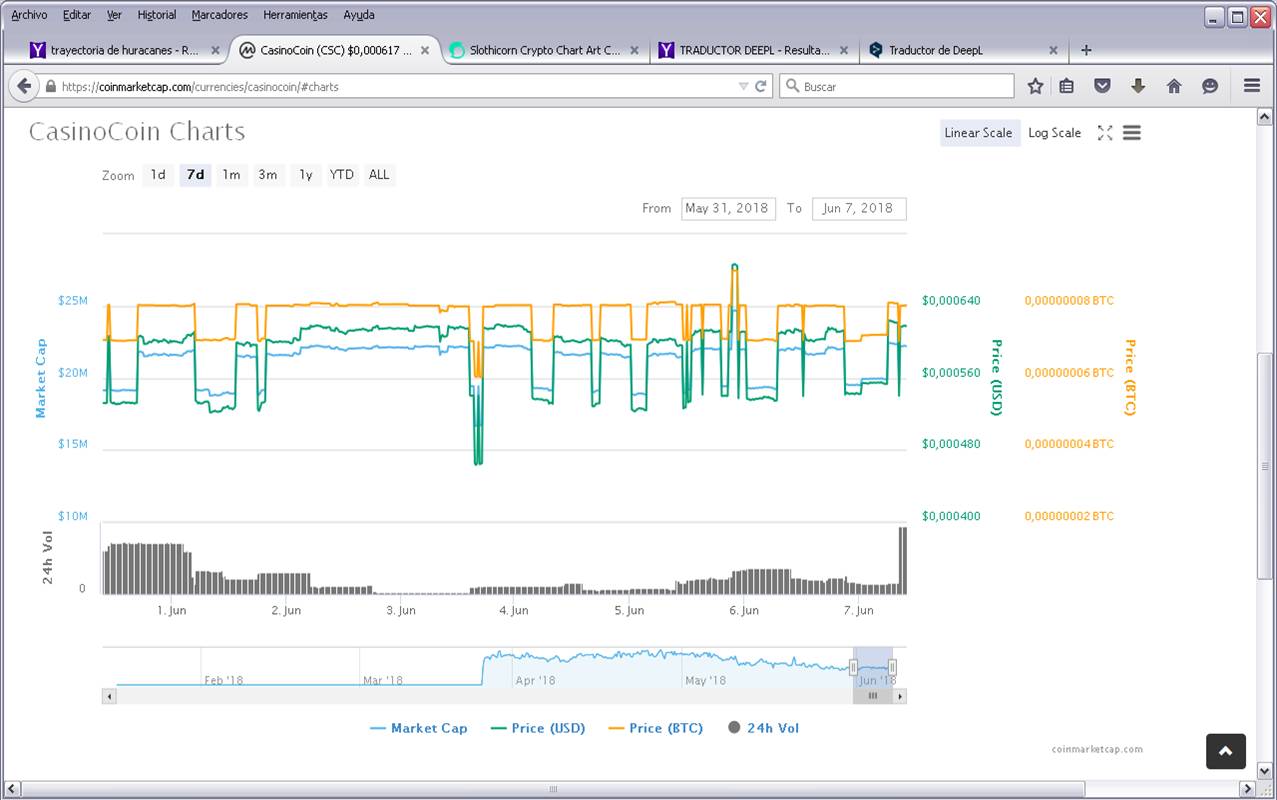Switch chart to Log Scale

coord(1054,133)
